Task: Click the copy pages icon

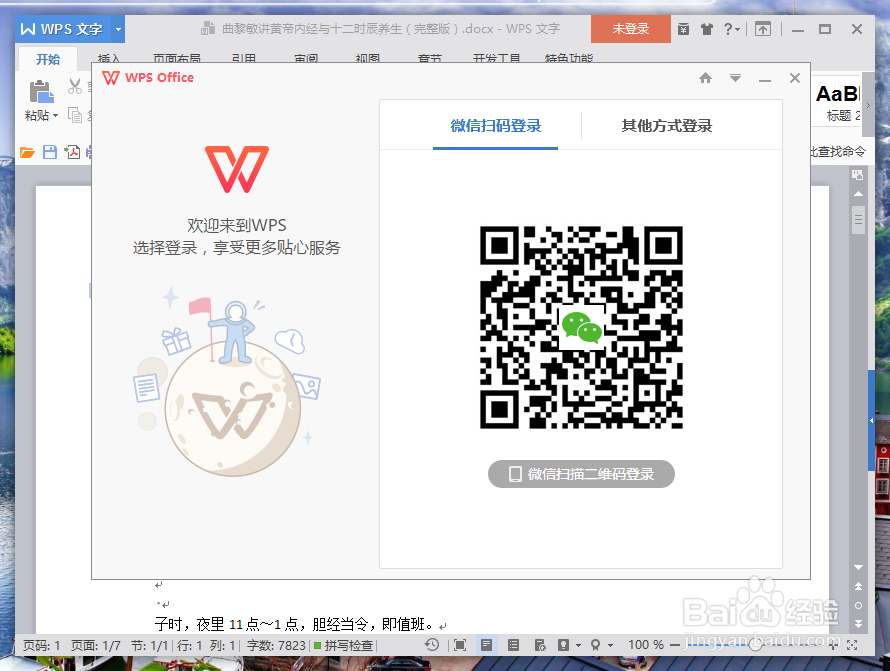Action: click(x=75, y=115)
